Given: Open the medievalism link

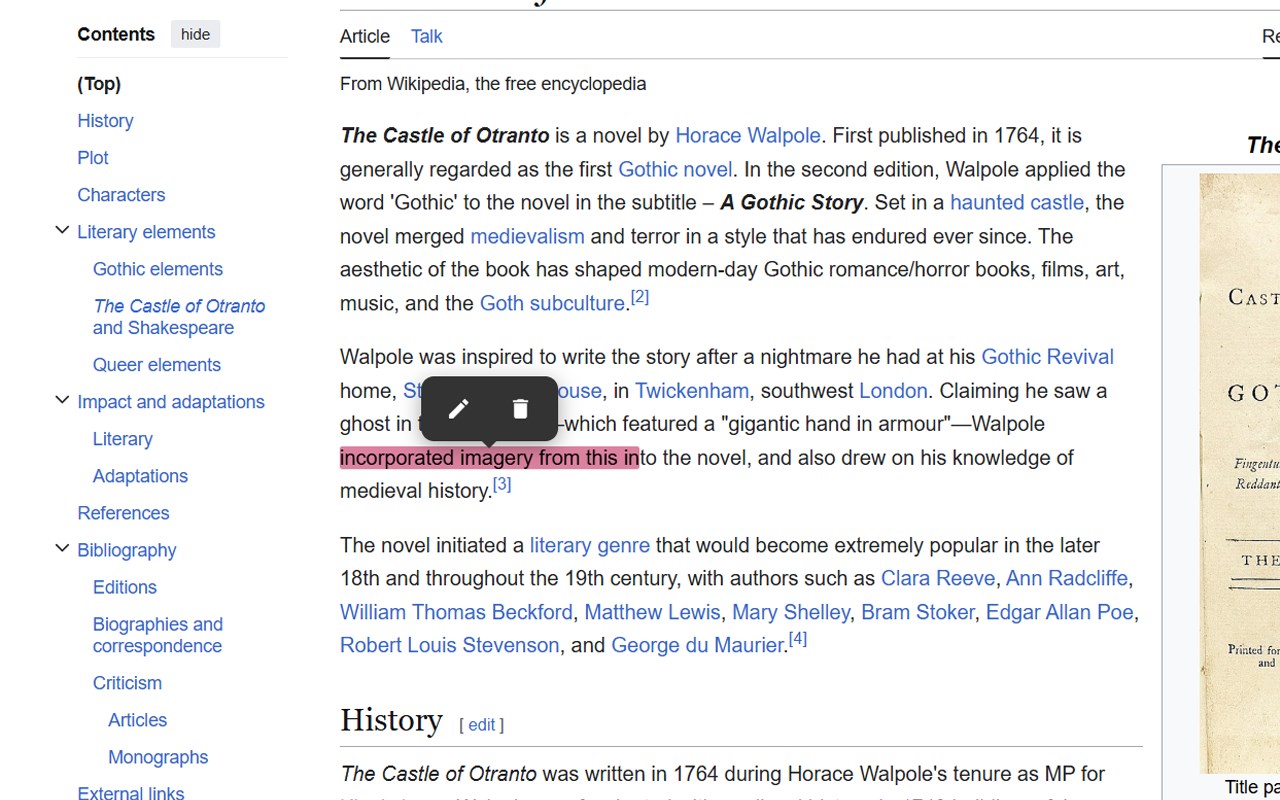Looking at the screenshot, I should click(527, 236).
